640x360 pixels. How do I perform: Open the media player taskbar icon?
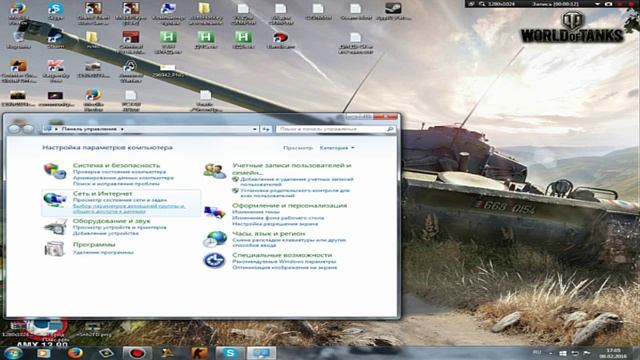[x=44, y=353]
